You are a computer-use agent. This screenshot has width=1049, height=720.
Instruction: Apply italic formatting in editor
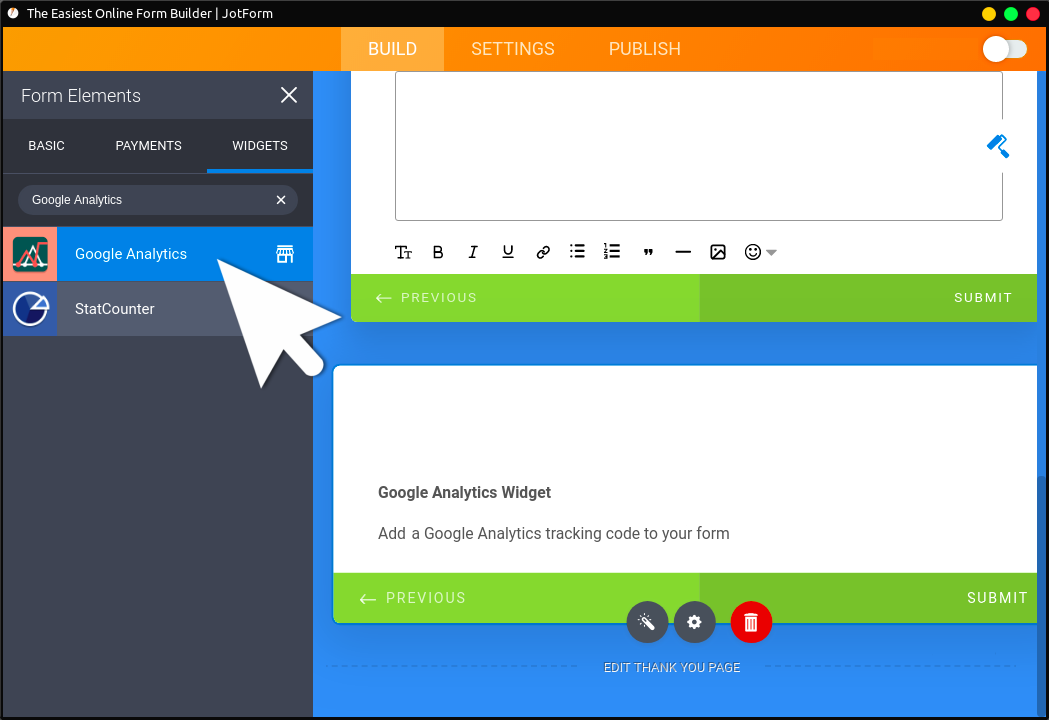473,252
